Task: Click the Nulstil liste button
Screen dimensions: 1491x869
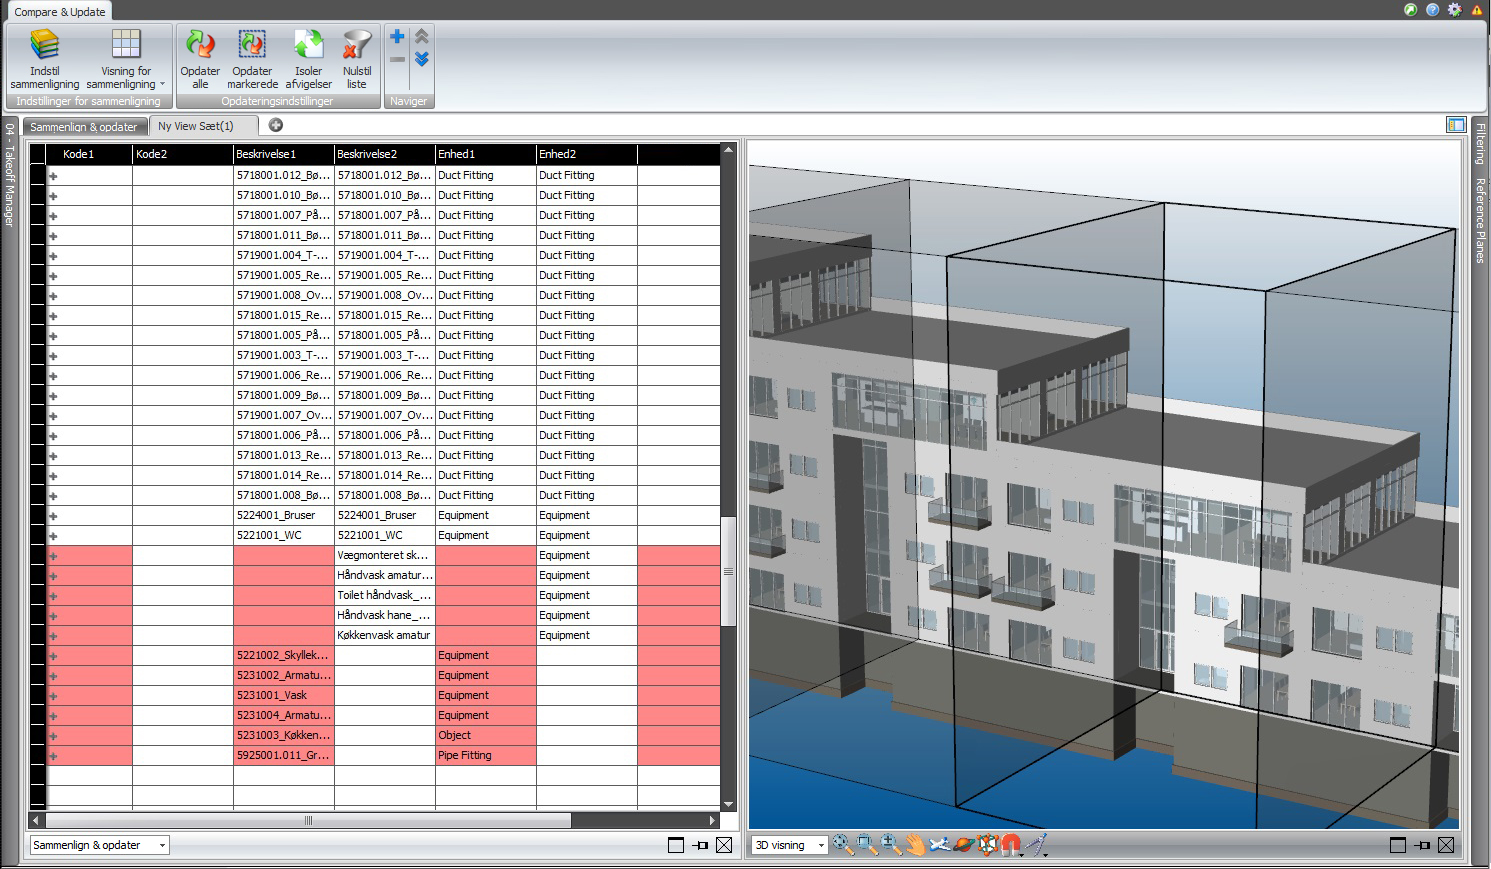Action: pyautogui.click(x=357, y=56)
